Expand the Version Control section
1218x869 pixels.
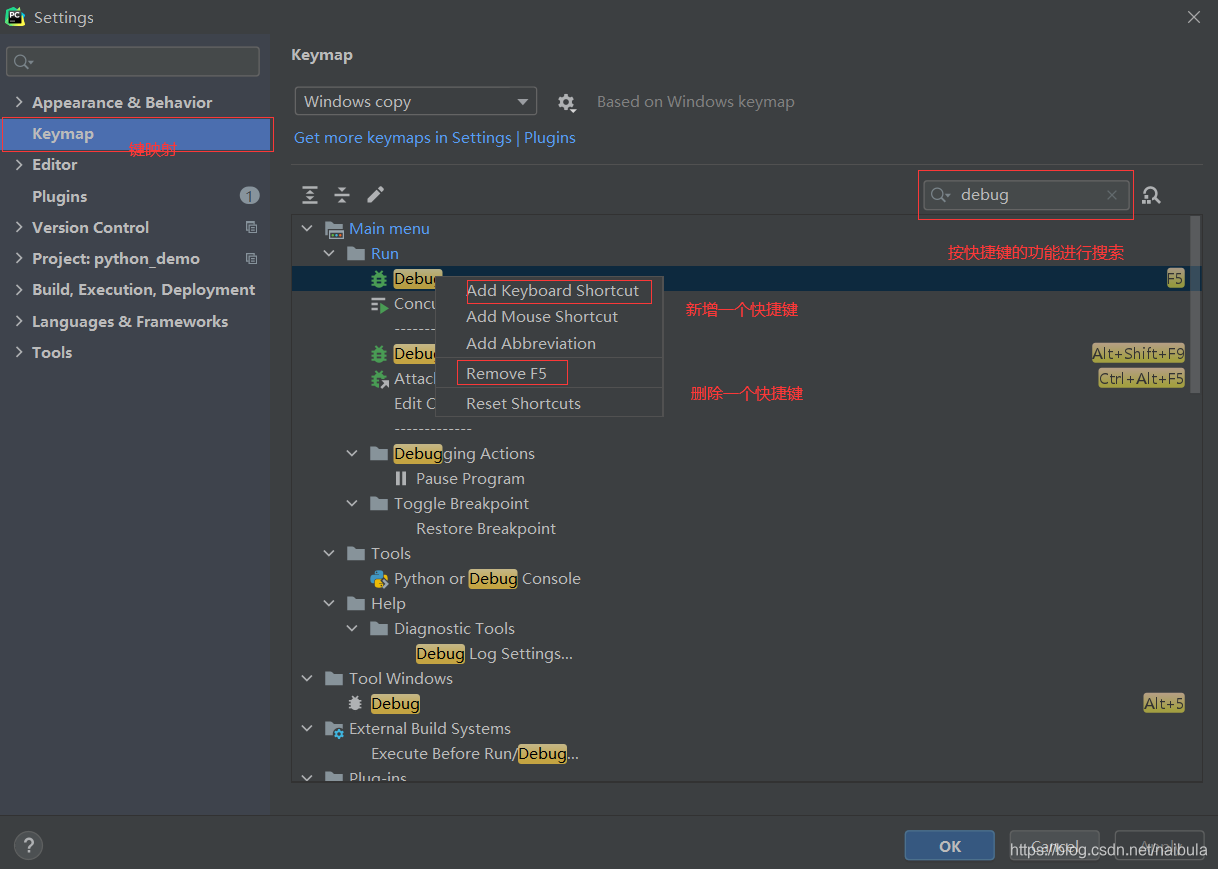(x=19, y=227)
